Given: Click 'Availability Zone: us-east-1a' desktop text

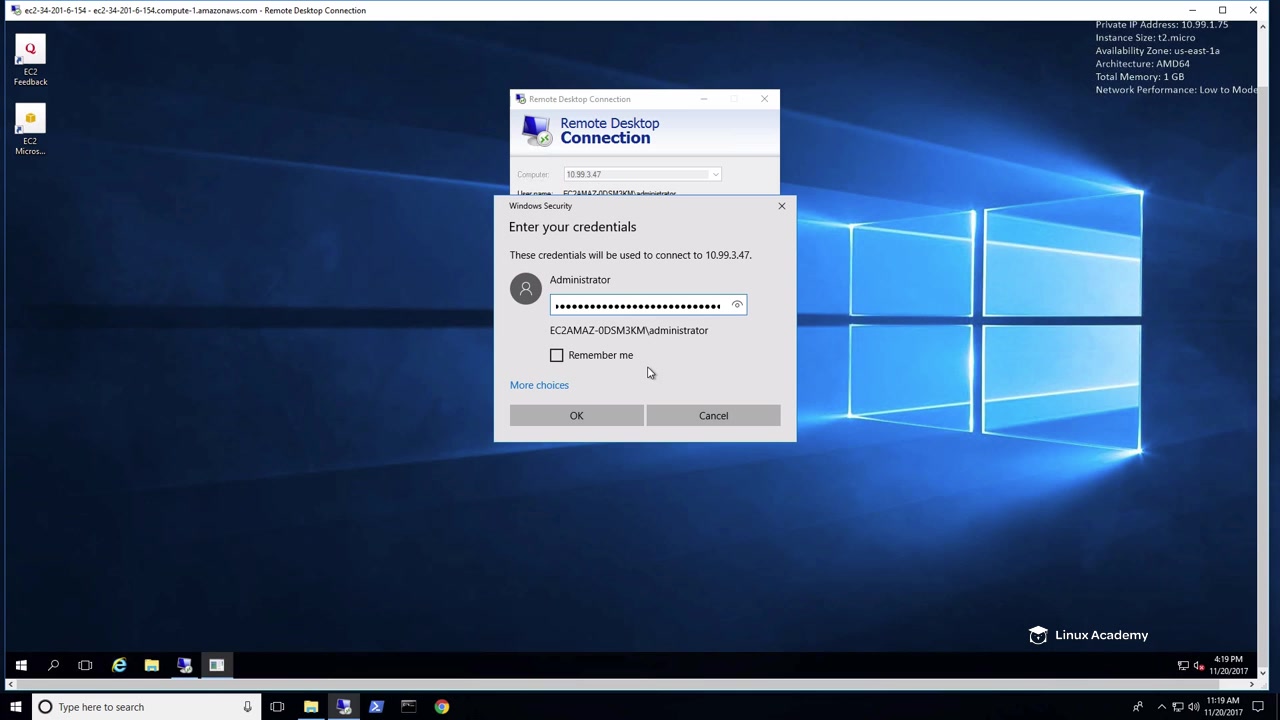Looking at the screenshot, I should (x=1157, y=51).
